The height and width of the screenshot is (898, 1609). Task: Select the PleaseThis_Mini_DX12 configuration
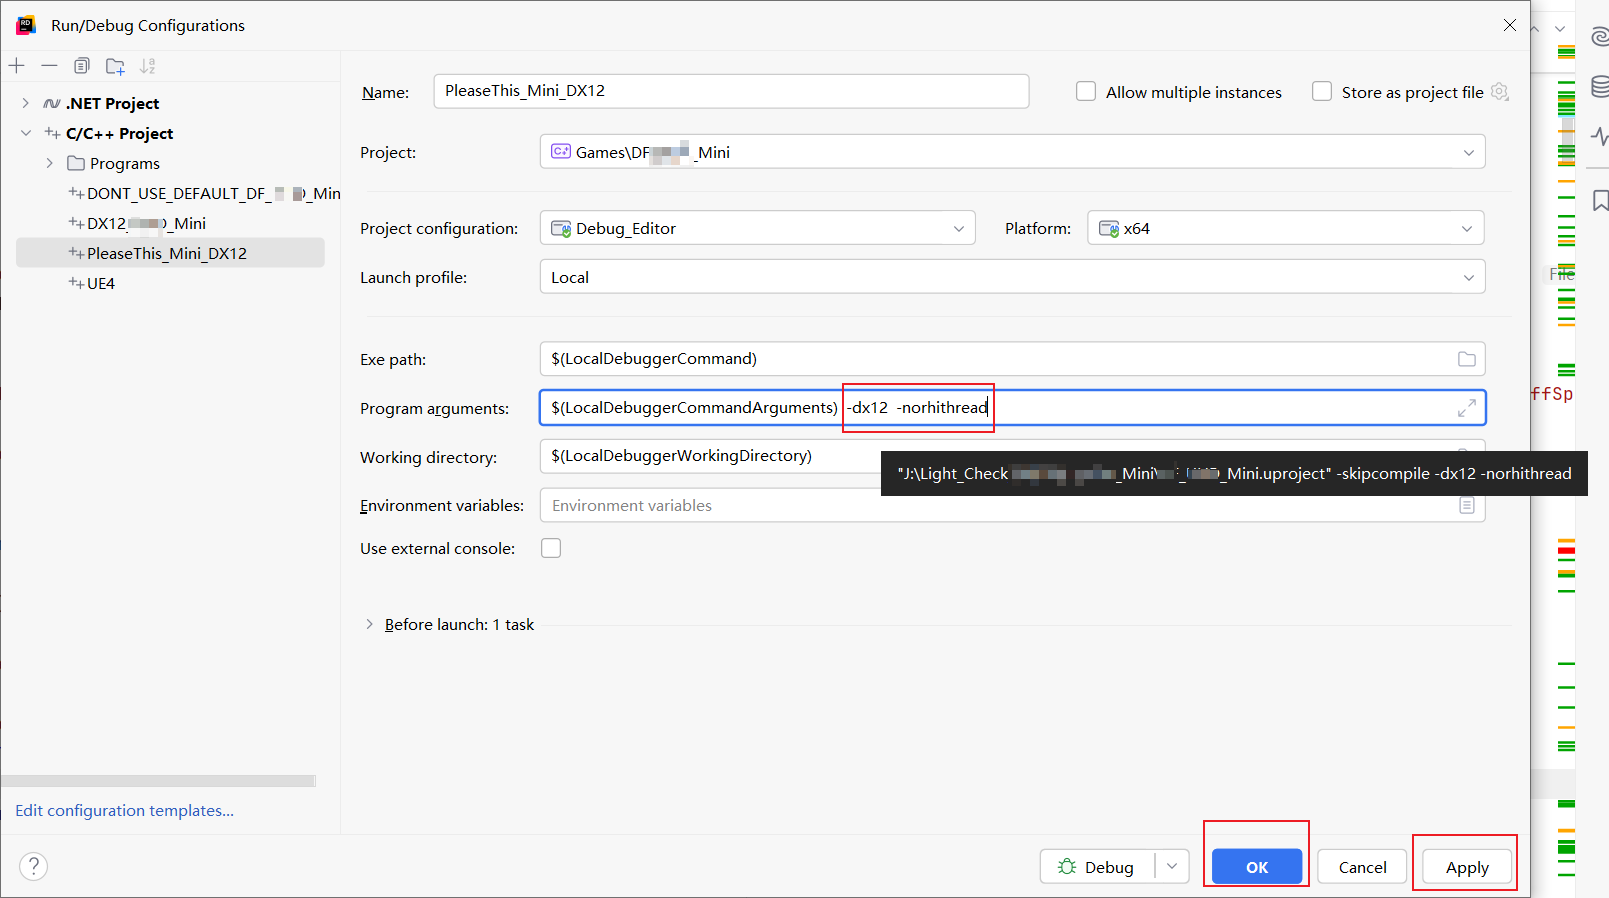[x=170, y=253]
